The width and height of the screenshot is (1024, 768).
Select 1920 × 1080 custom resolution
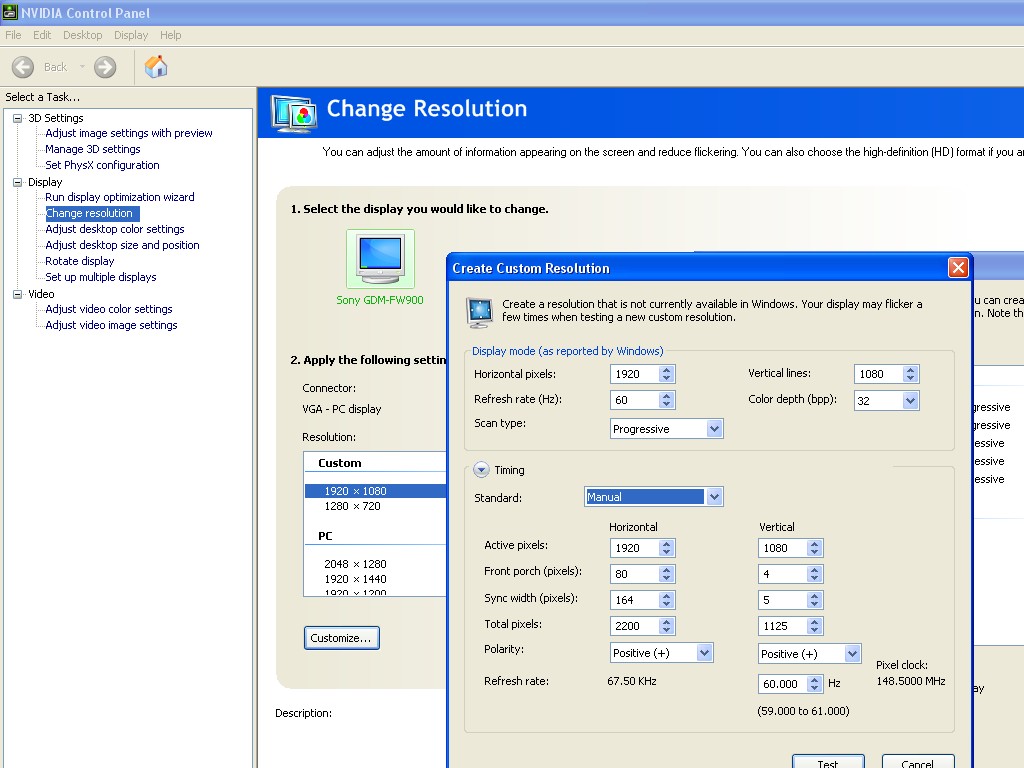375,491
